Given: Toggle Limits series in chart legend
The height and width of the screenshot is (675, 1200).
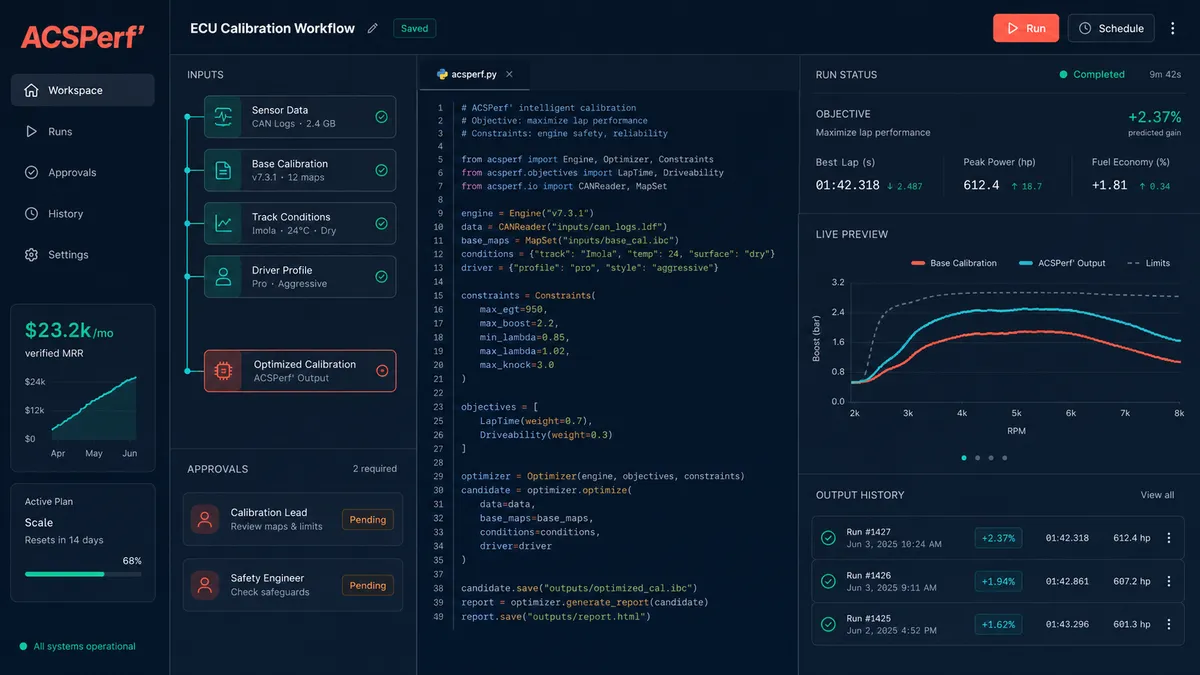Looking at the screenshot, I should tap(1148, 263).
